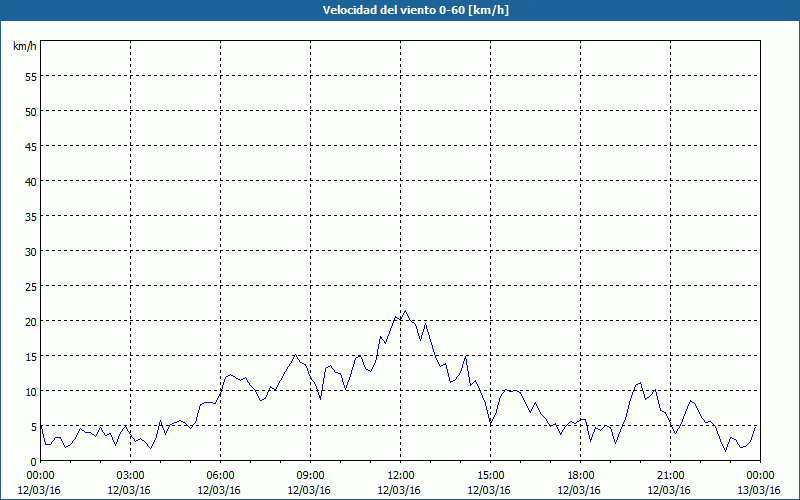Select the "55" y-axis value
Viewport: 800px width, 500px height.
coord(31,77)
